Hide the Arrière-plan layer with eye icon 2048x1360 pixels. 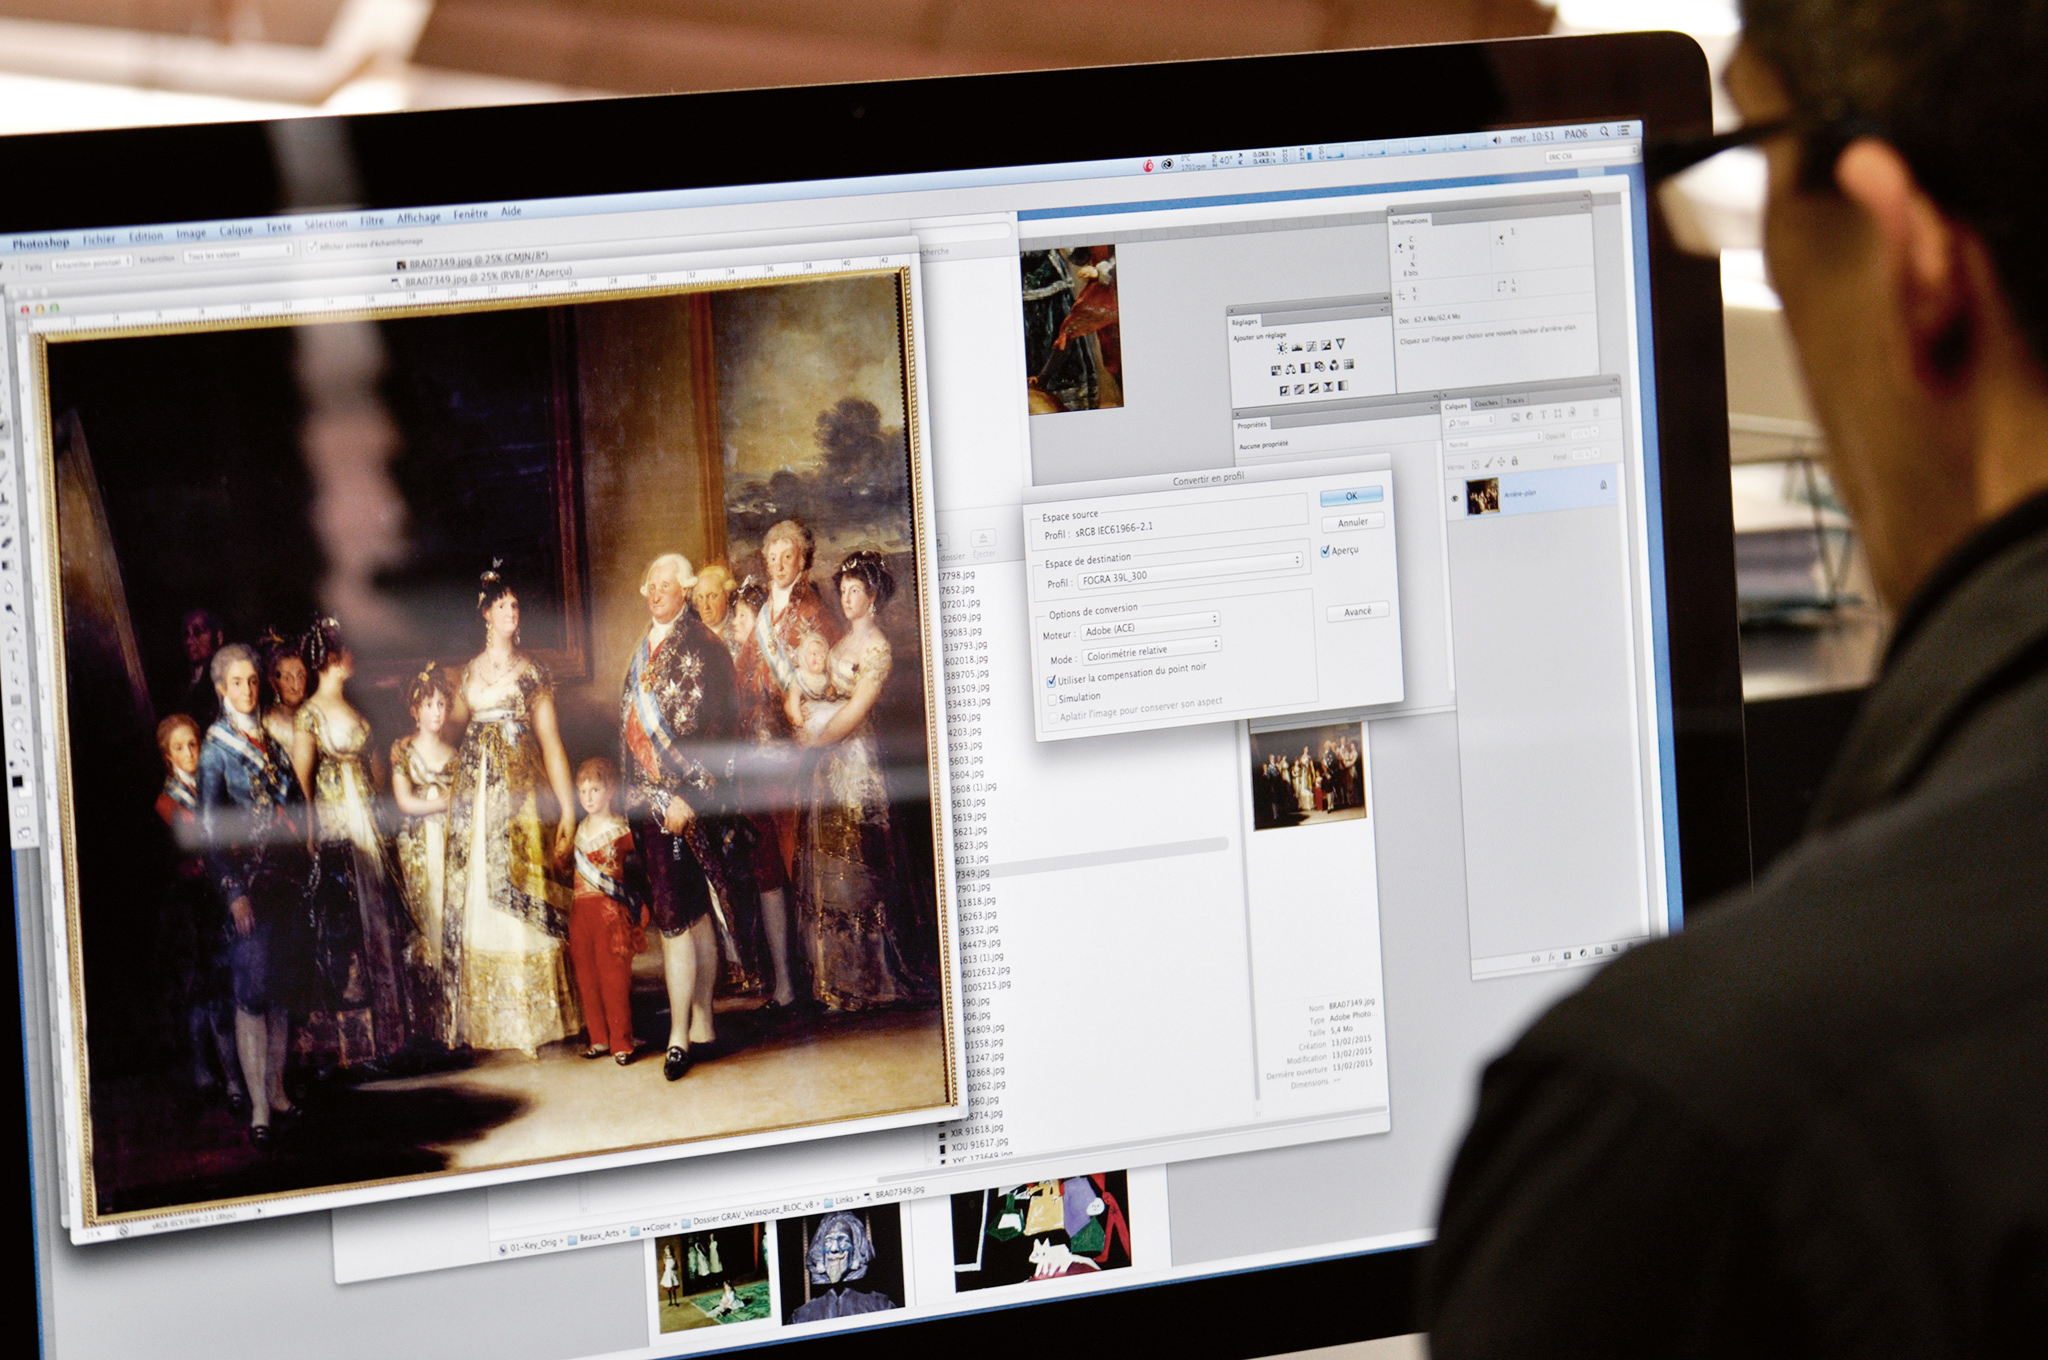click(x=1455, y=498)
